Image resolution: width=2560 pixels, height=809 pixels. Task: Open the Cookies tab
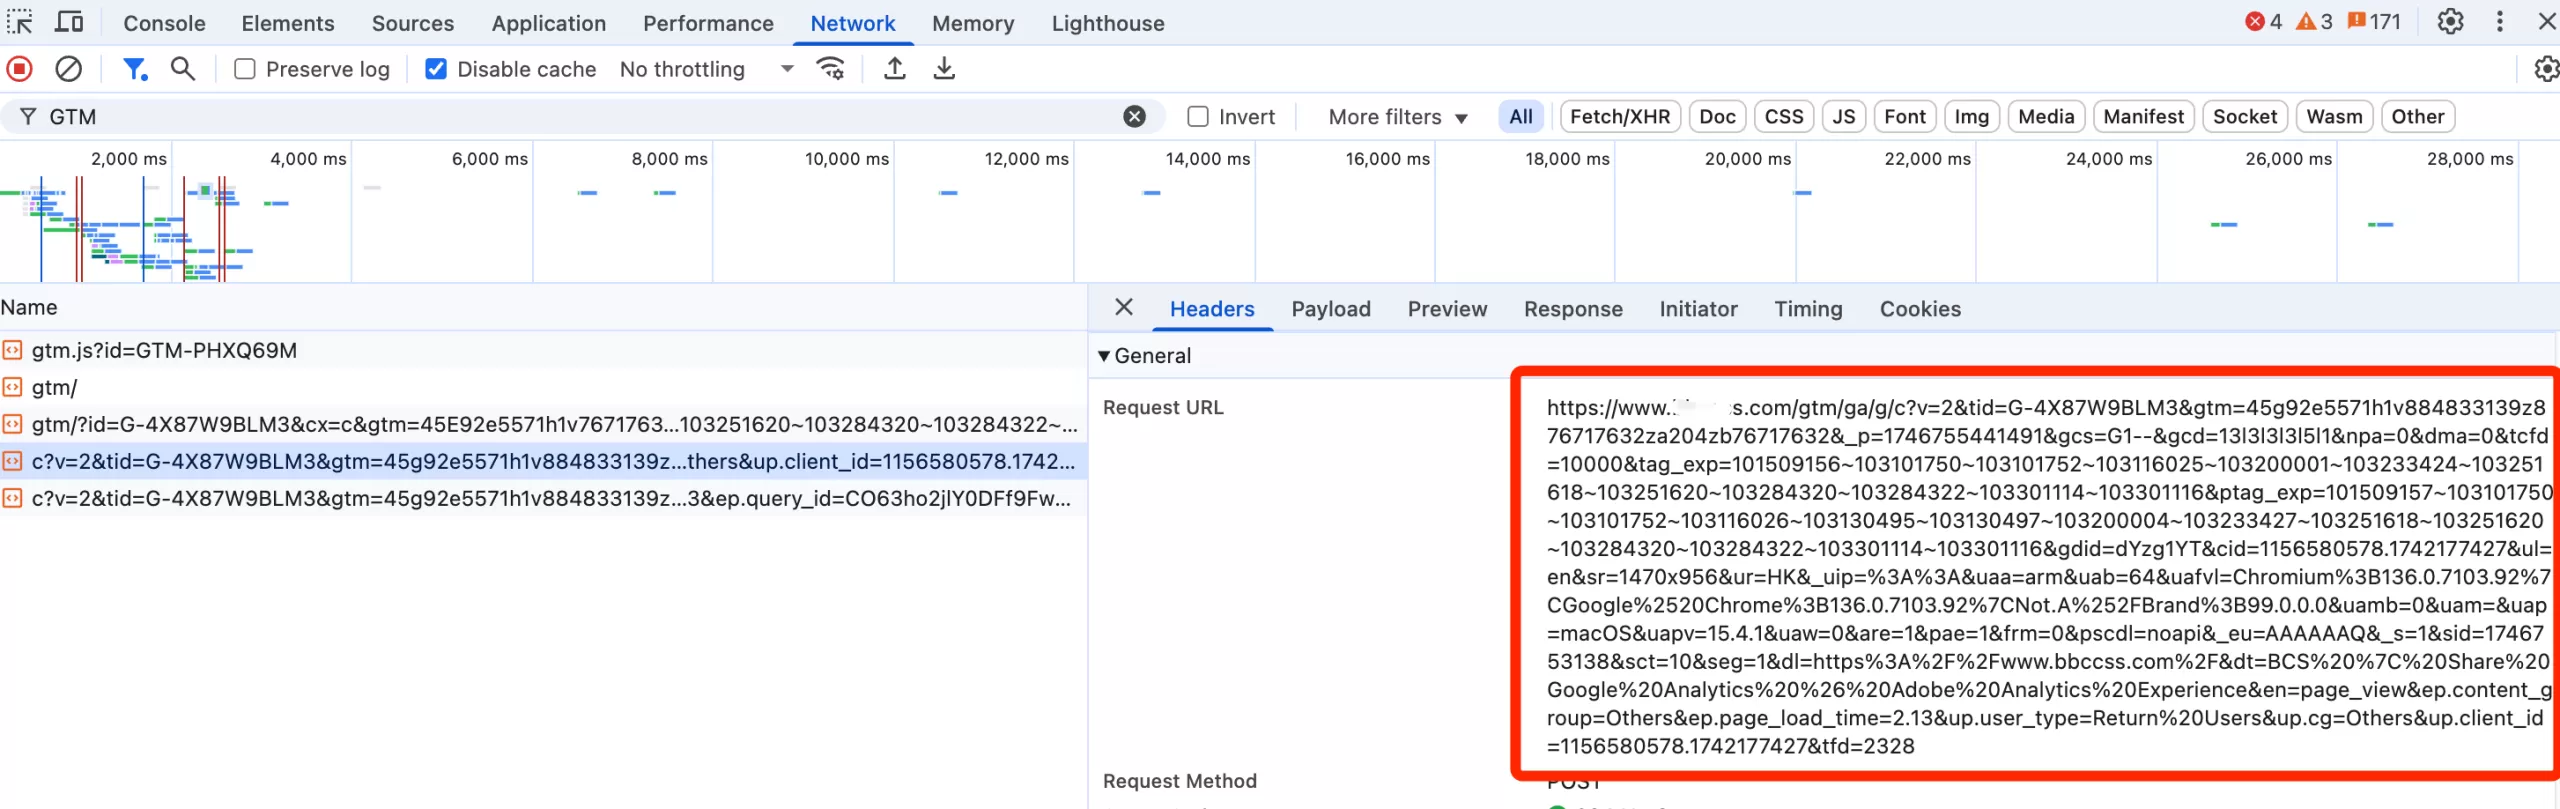click(x=1920, y=308)
